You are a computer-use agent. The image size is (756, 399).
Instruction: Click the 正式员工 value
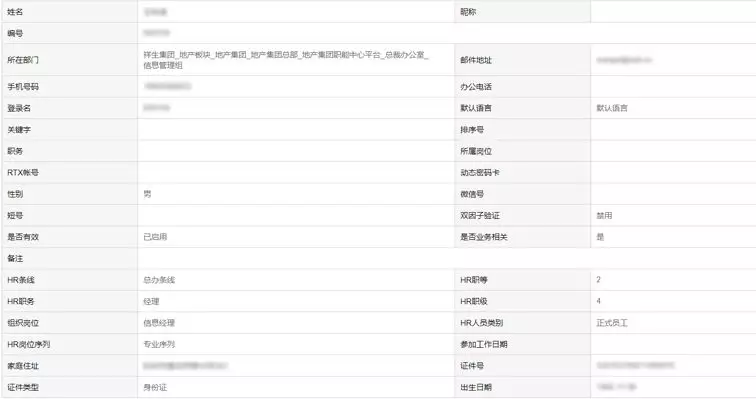click(612, 322)
